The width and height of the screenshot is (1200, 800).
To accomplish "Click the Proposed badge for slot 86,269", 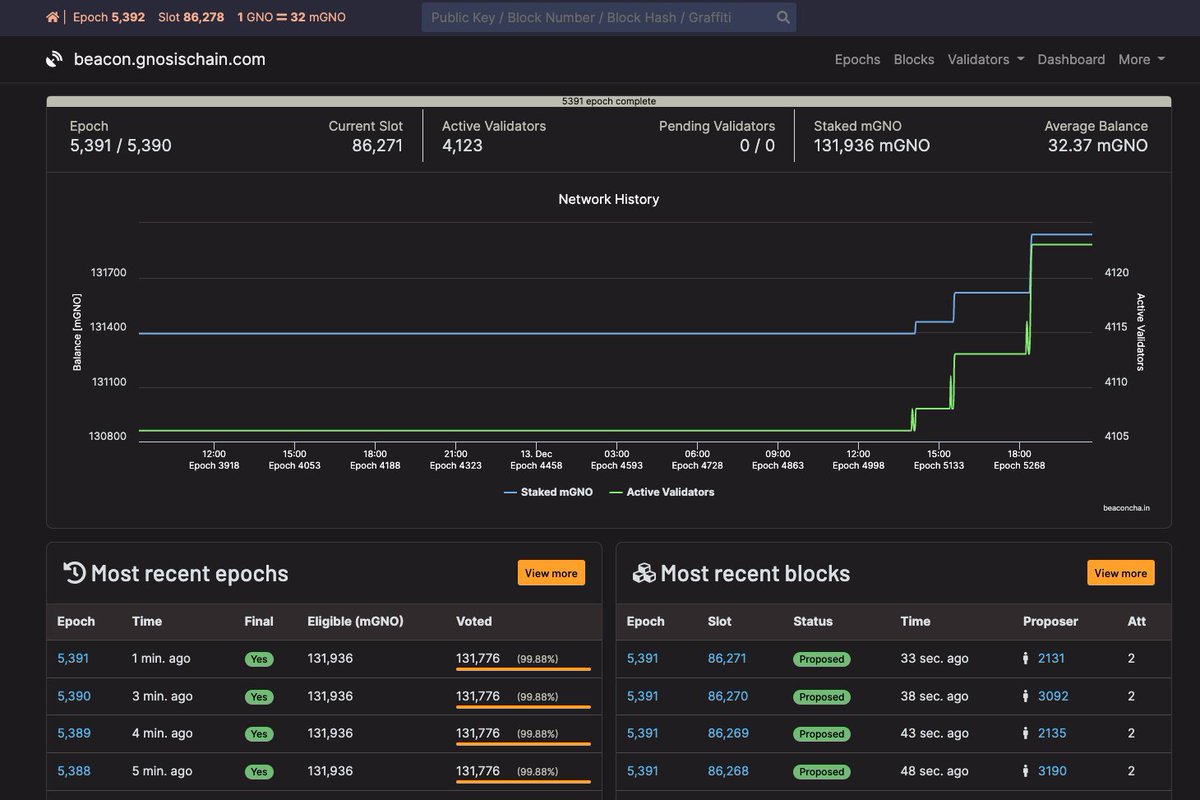I will (x=822, y=734).
